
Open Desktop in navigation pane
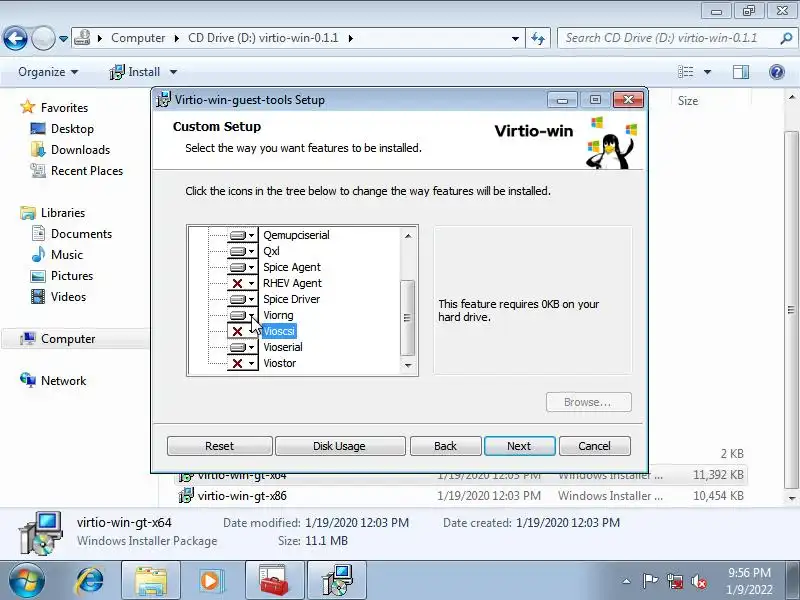click(72, 129)
